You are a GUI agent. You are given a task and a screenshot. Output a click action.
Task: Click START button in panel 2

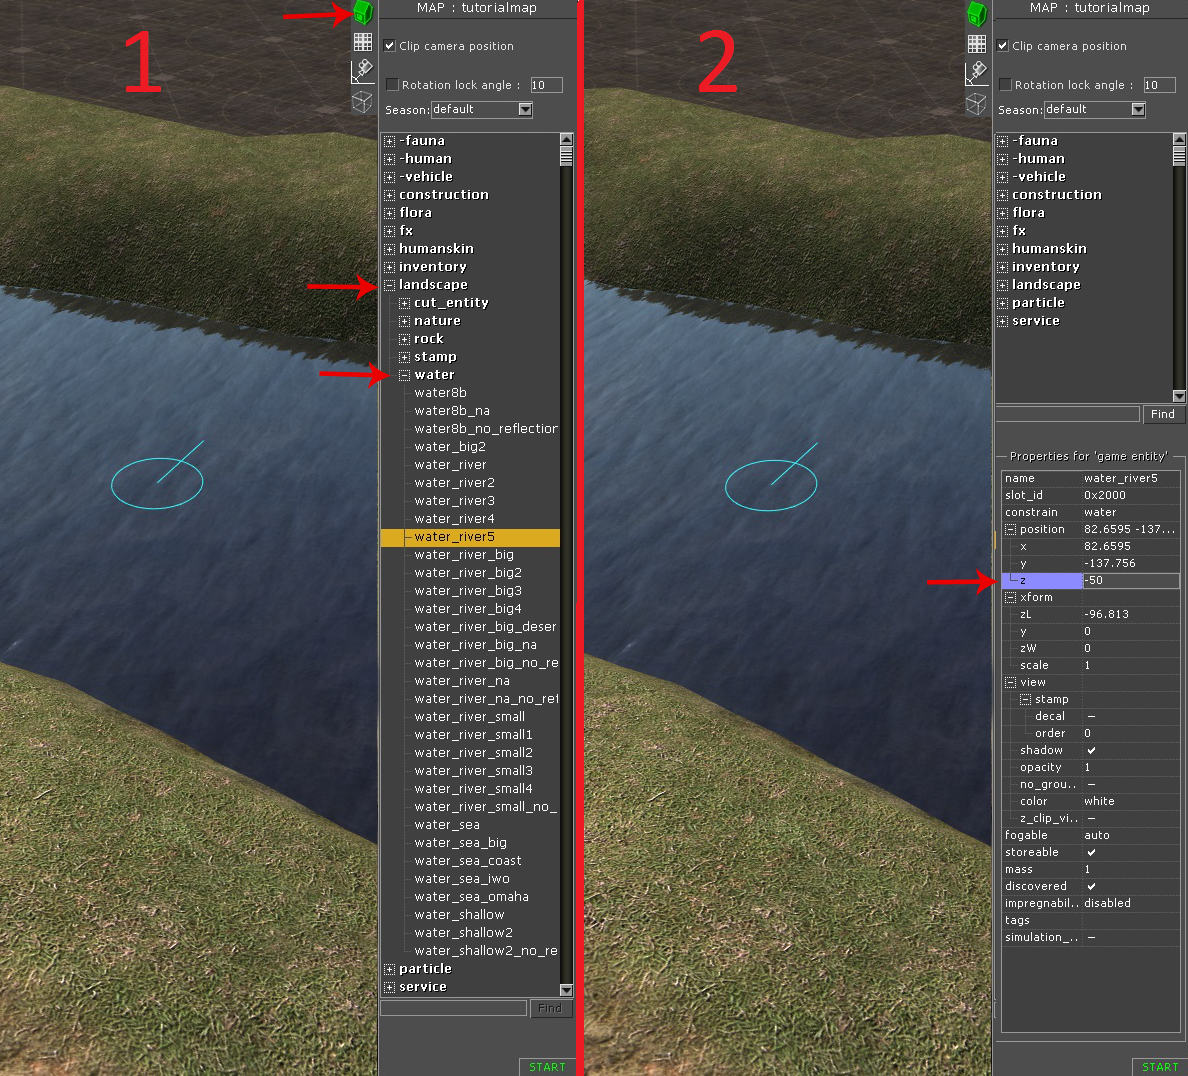tap(1160, 1067)
